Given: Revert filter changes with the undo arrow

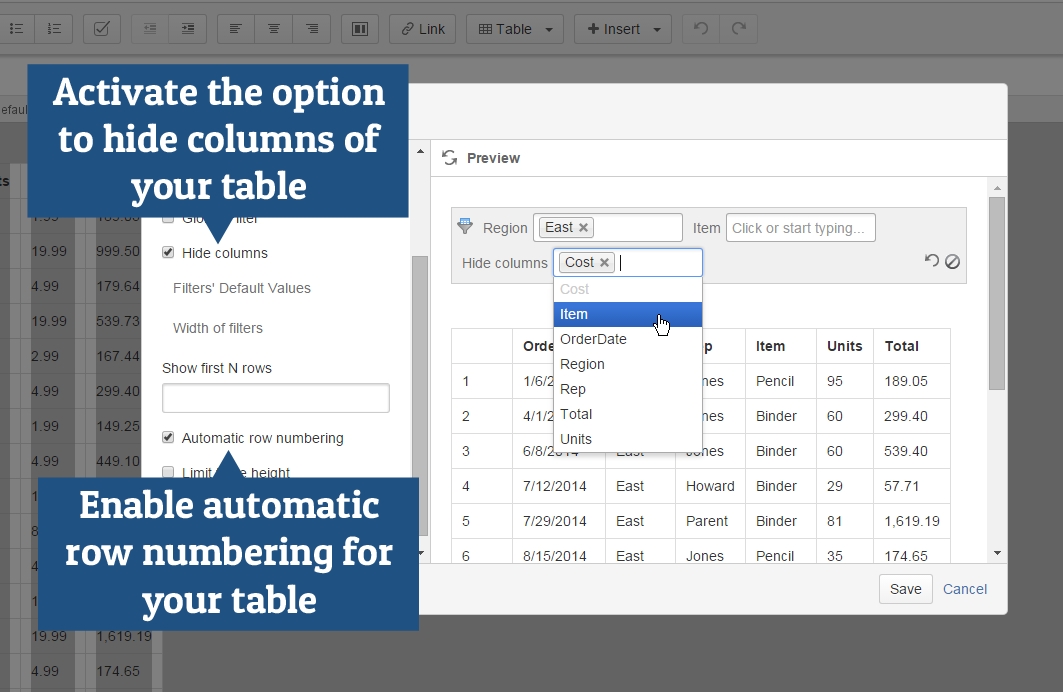Looking at the screenshot, I should (931, 261).
